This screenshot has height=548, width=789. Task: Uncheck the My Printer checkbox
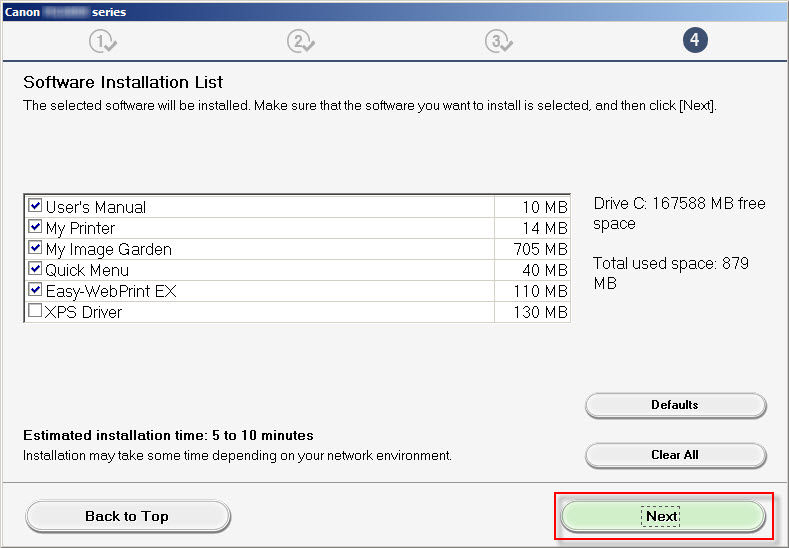(x=36, y=227)
